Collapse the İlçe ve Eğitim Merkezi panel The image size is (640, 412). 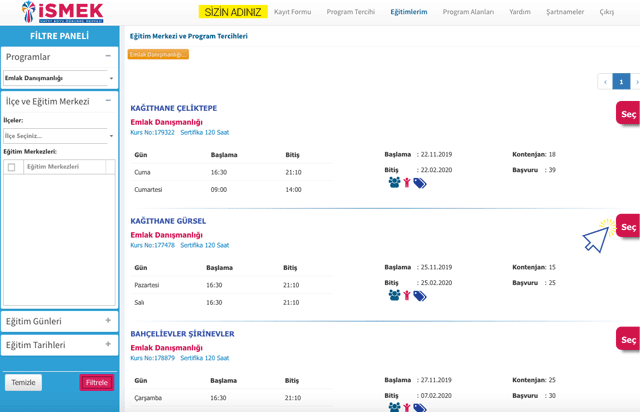tap(108, 100)
